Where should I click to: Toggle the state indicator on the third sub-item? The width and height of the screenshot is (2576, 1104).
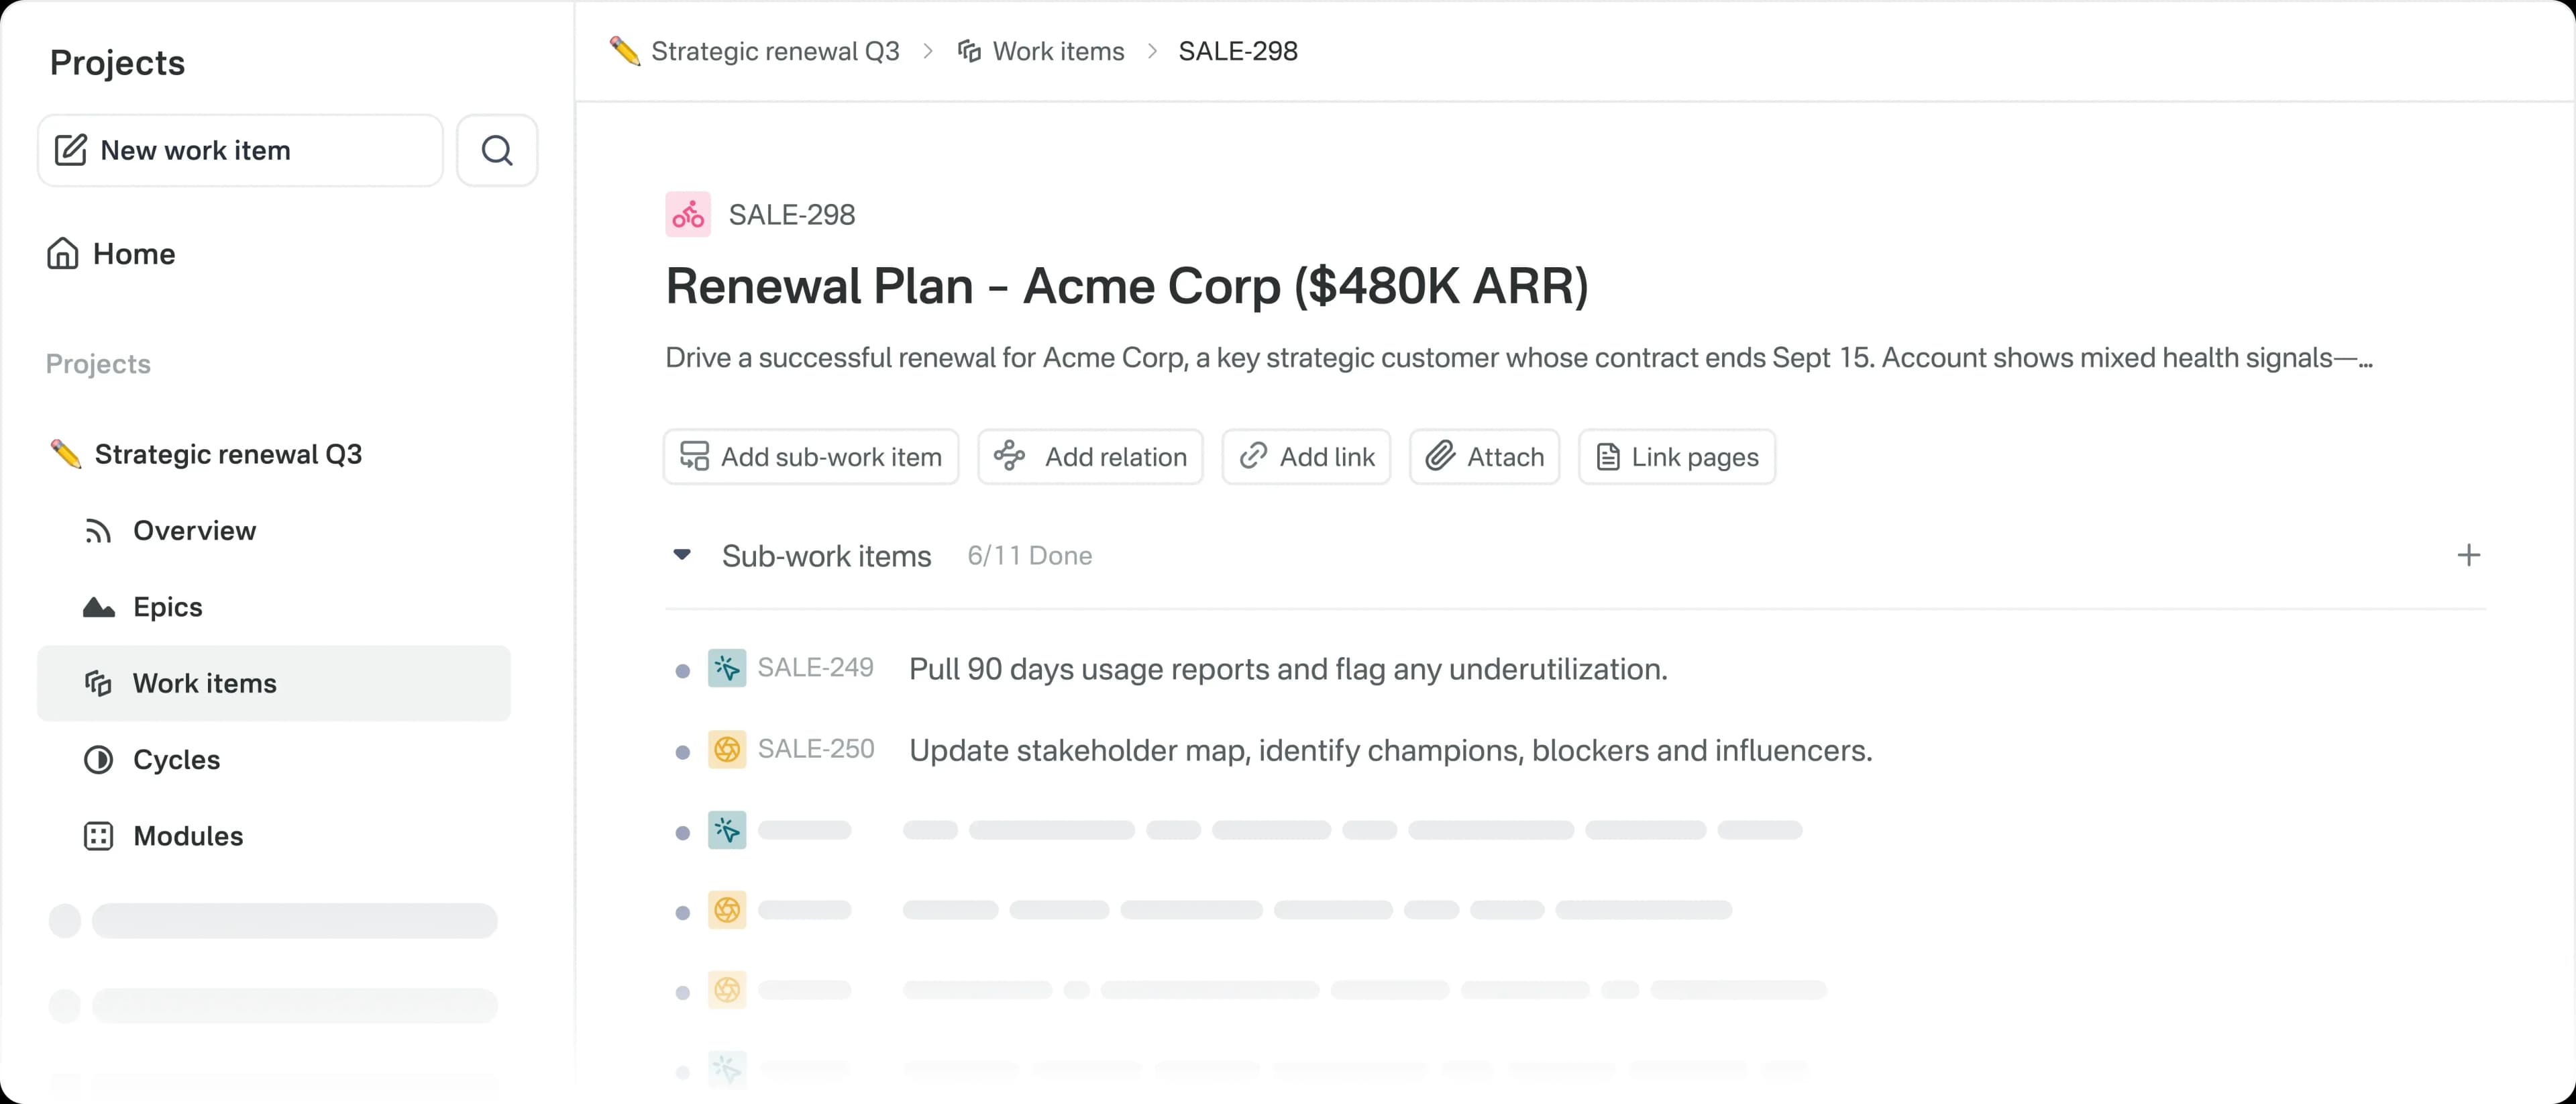coord(728,830)
